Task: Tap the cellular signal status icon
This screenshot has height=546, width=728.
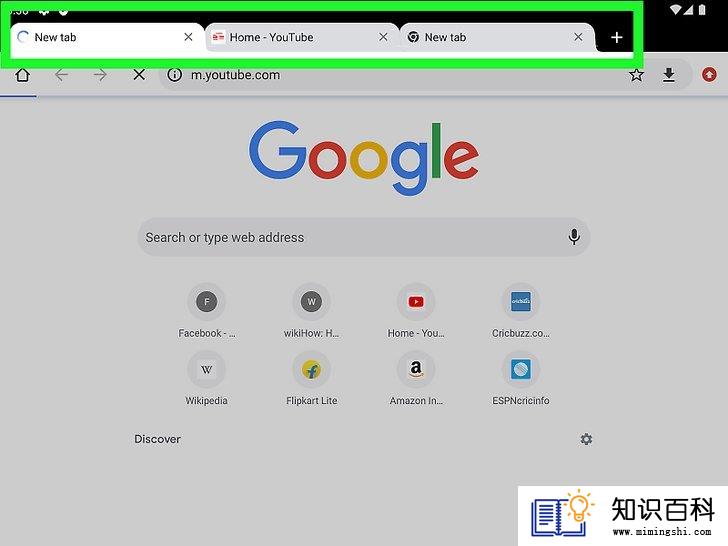Action: 689,9
